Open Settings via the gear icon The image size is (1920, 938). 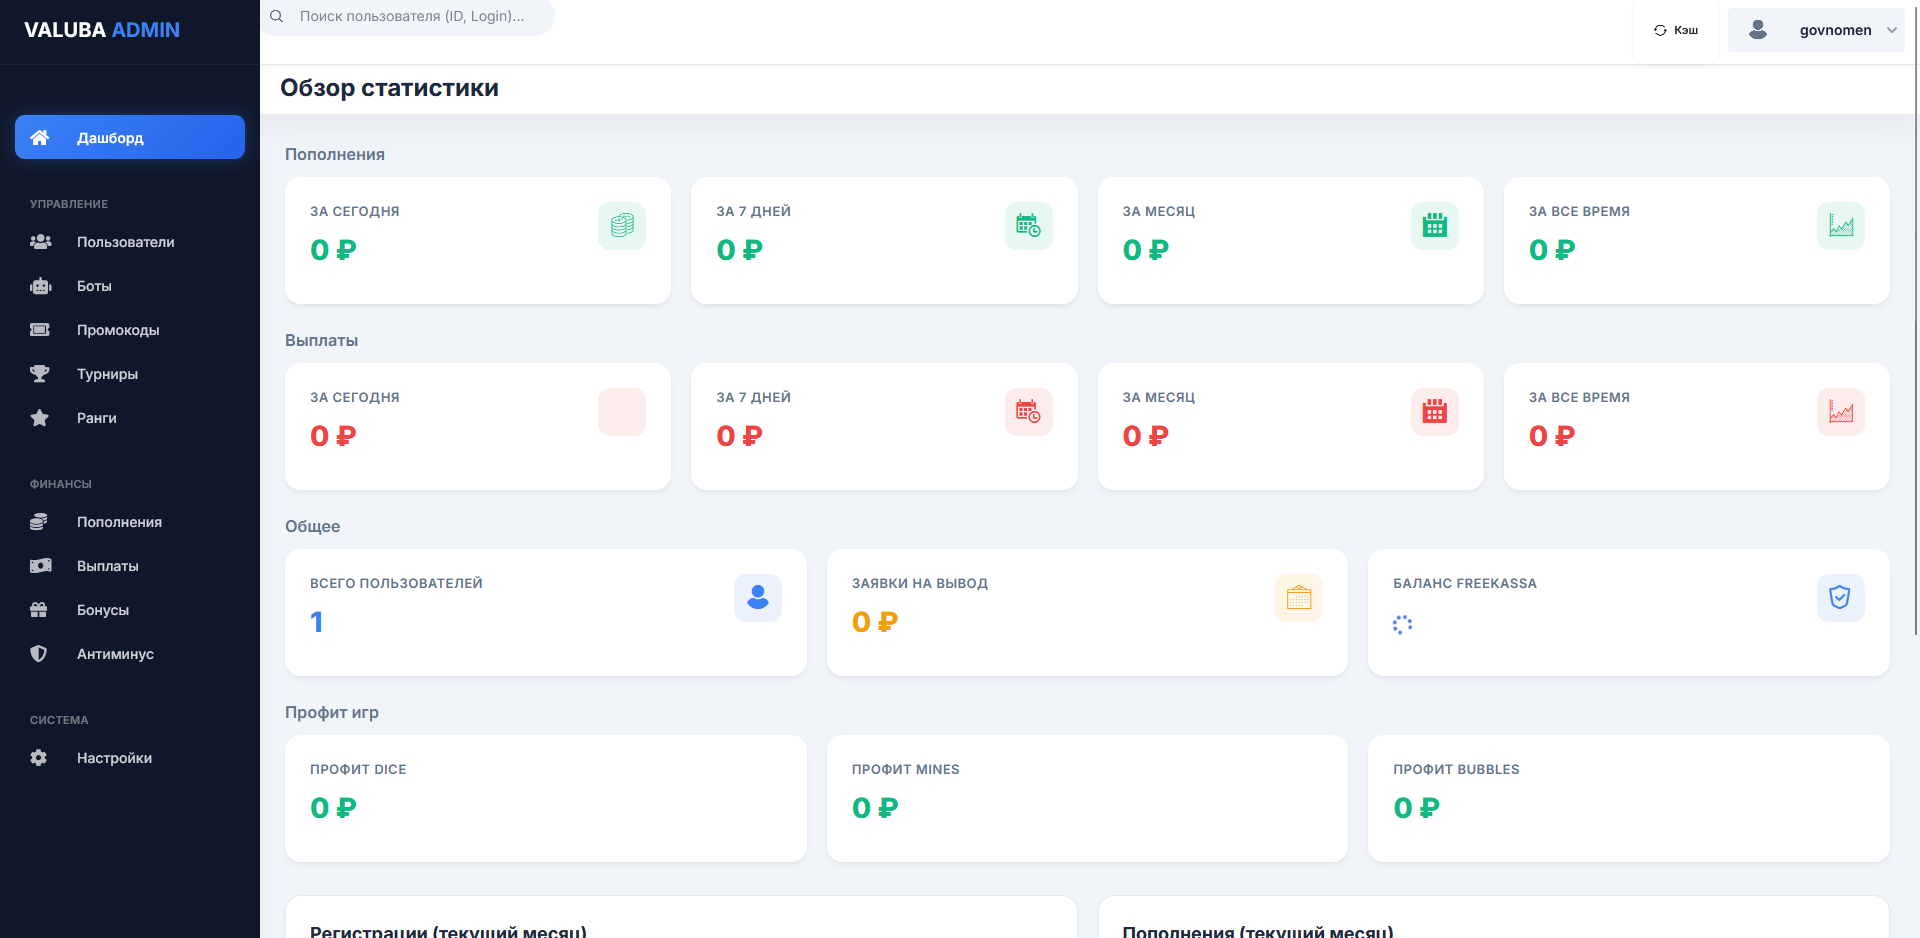point(39,758)
